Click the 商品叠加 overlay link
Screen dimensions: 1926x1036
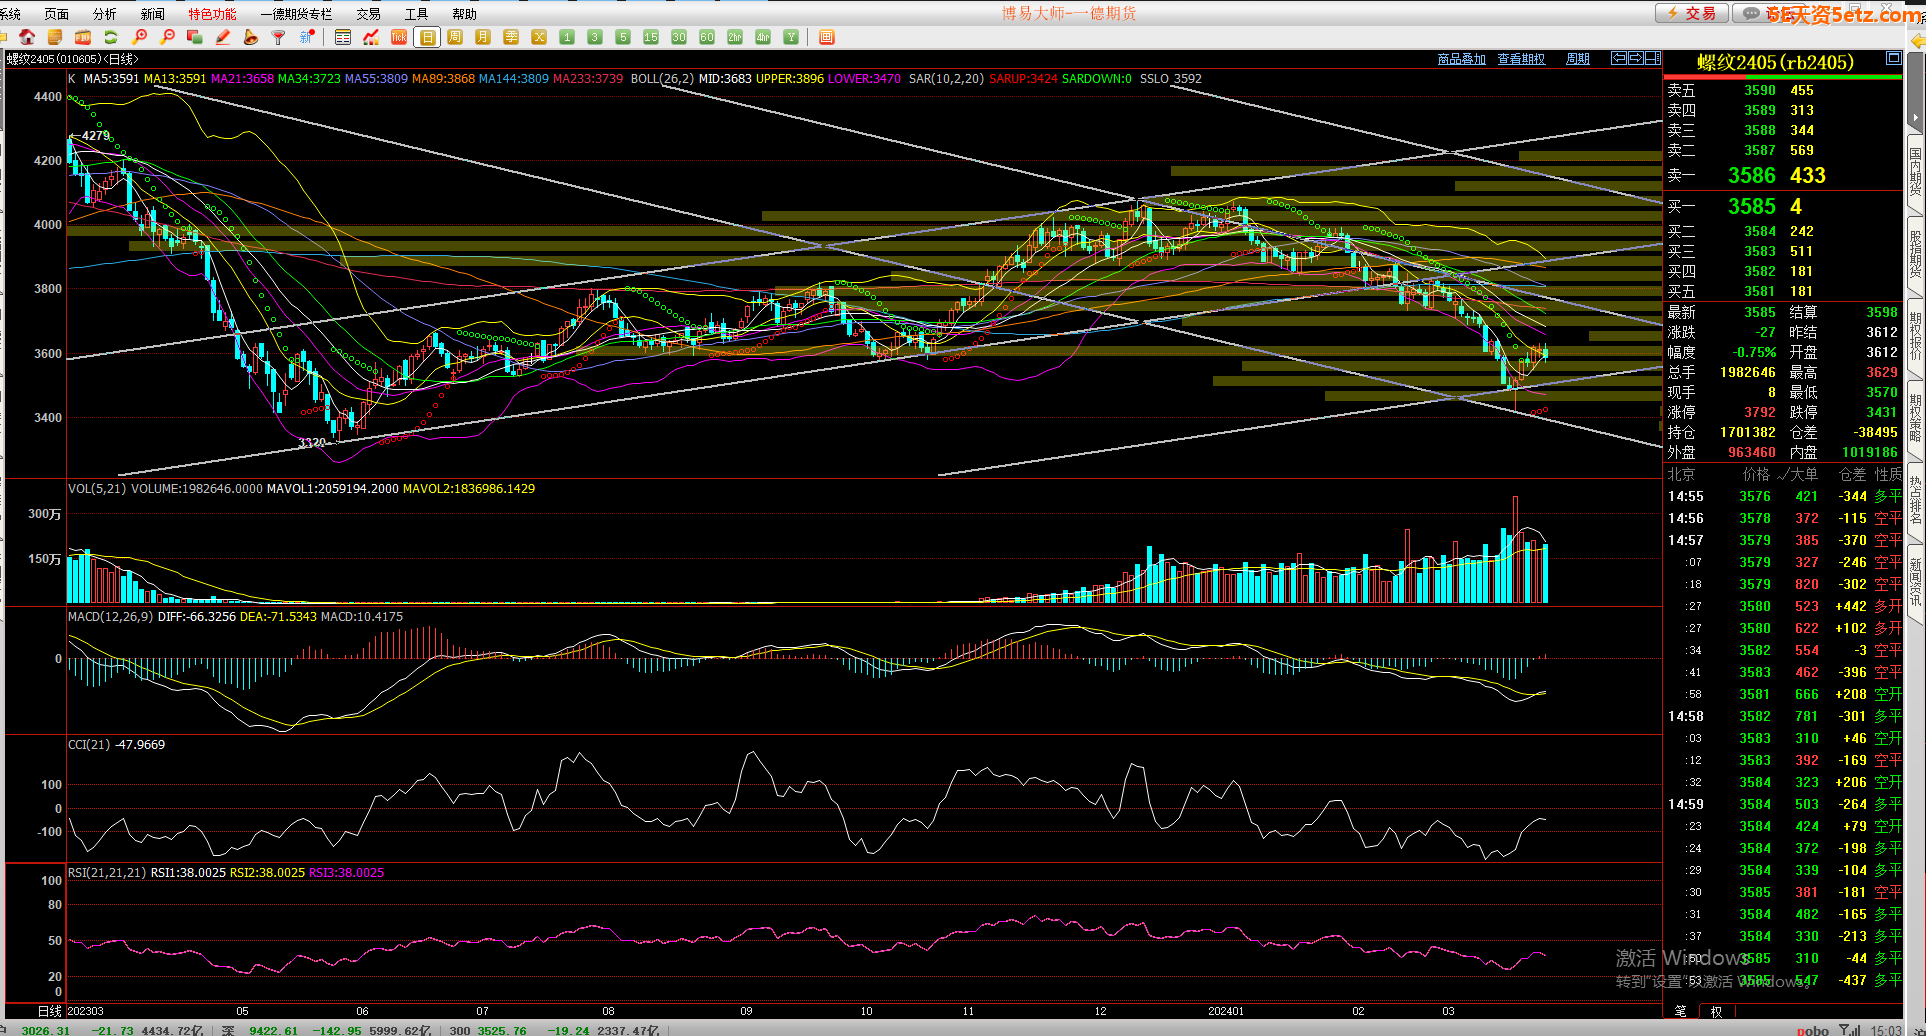click(x=1461, y=59)
